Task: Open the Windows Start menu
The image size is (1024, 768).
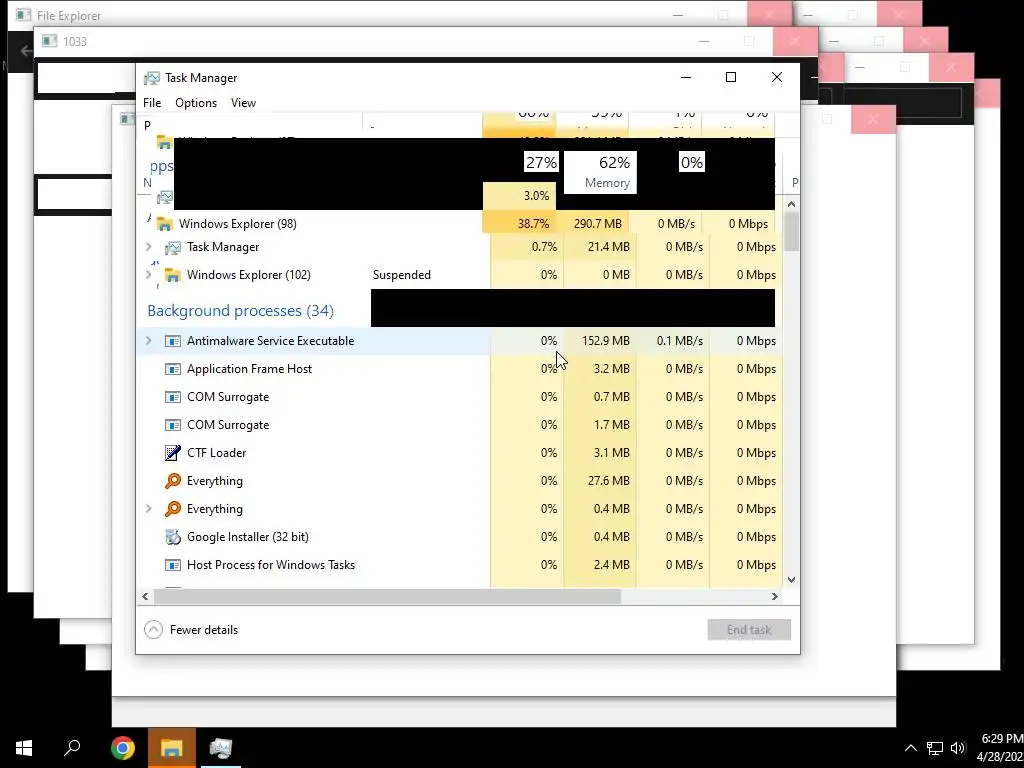Action: [x=24, y=748]
